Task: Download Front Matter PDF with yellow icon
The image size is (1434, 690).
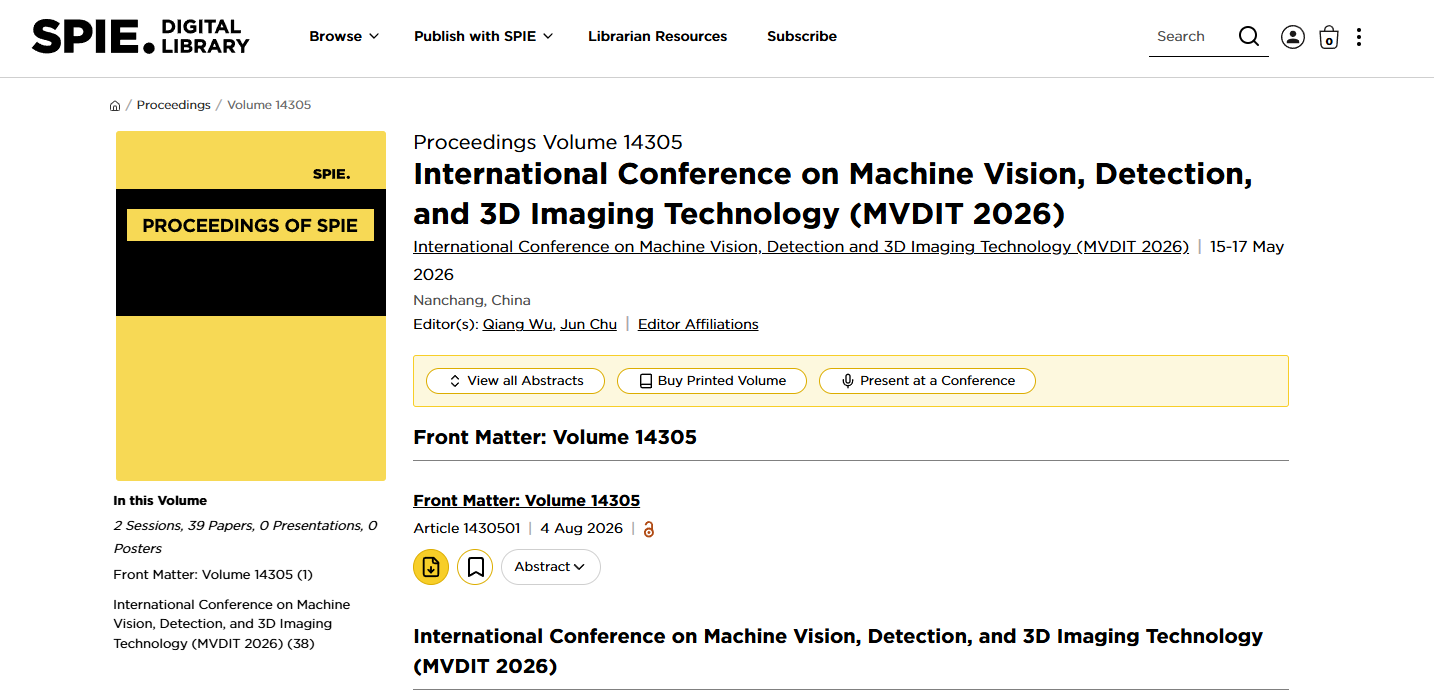Action: coord(431,567)
